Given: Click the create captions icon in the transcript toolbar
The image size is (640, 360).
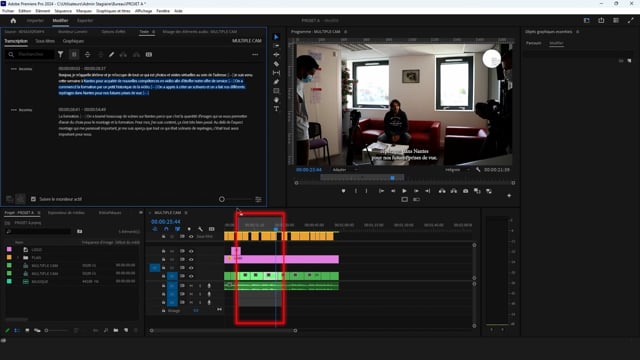Looking at the screenshot, I should [149, 54].
